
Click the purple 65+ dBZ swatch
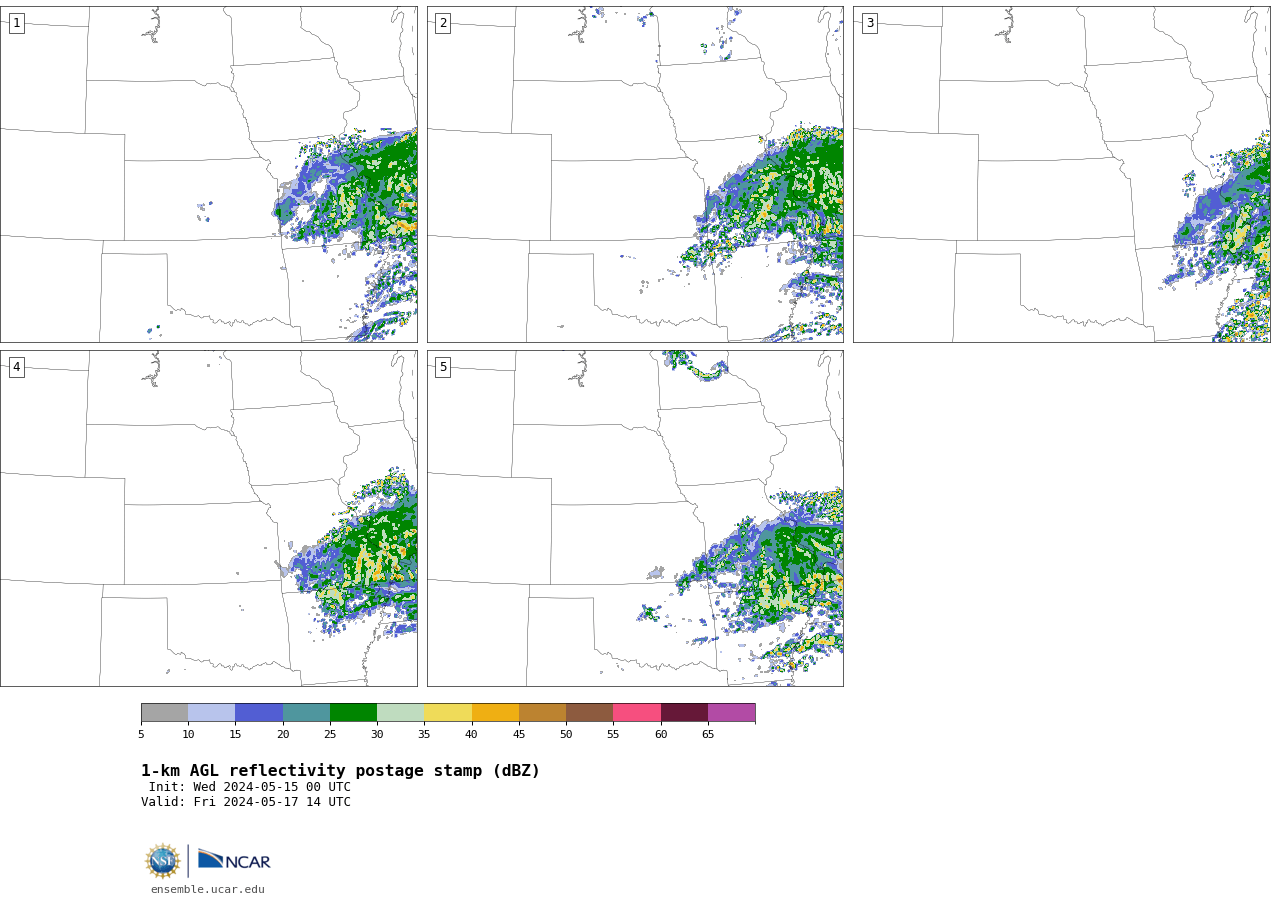tap(731, 712)
